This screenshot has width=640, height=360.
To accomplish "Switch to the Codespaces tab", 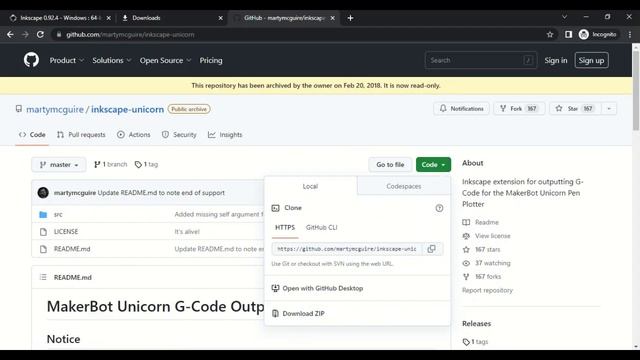I will click(403, 186).
